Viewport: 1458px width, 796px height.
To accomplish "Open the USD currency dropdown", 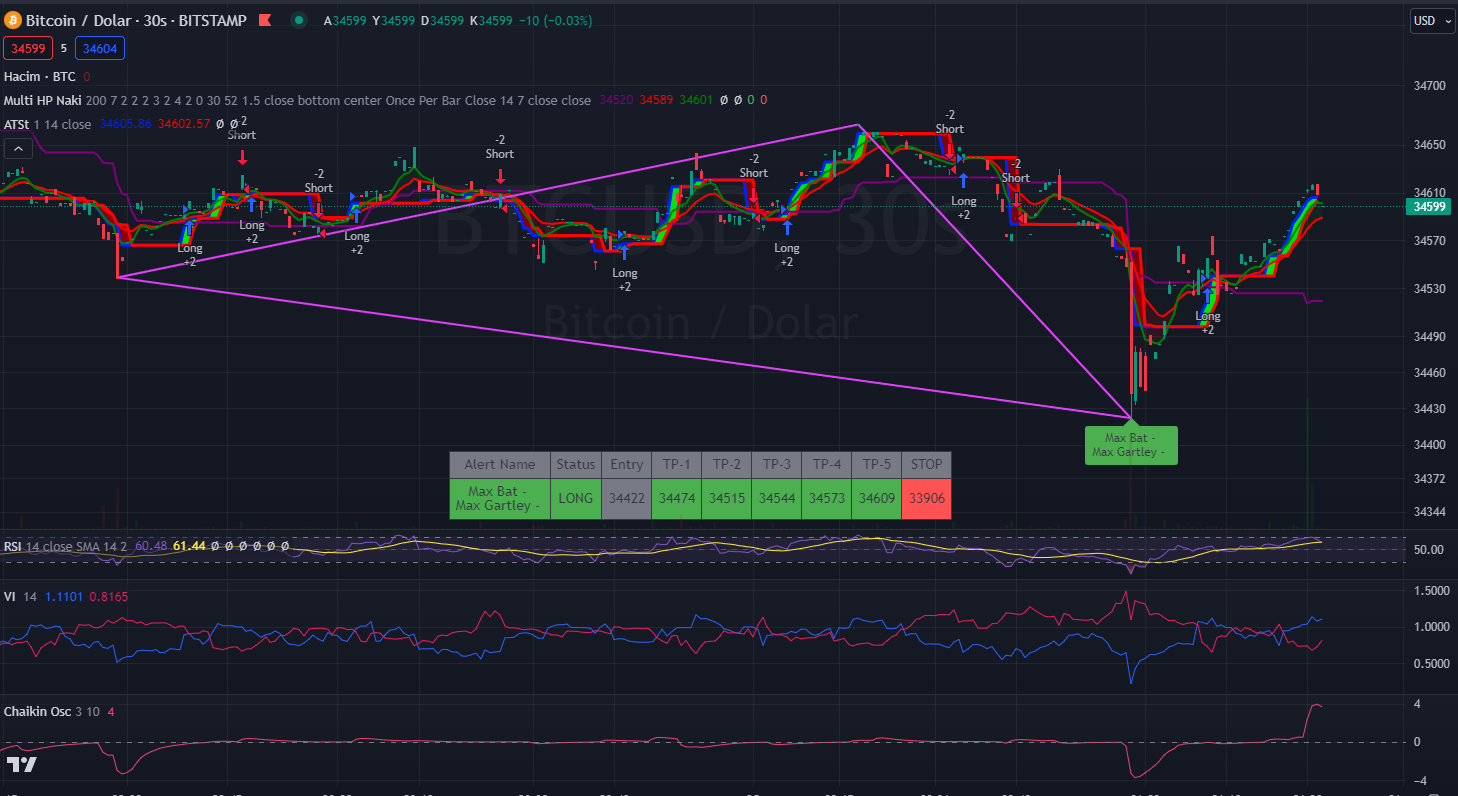I will pyautogui.click(x=1431, y=21).
